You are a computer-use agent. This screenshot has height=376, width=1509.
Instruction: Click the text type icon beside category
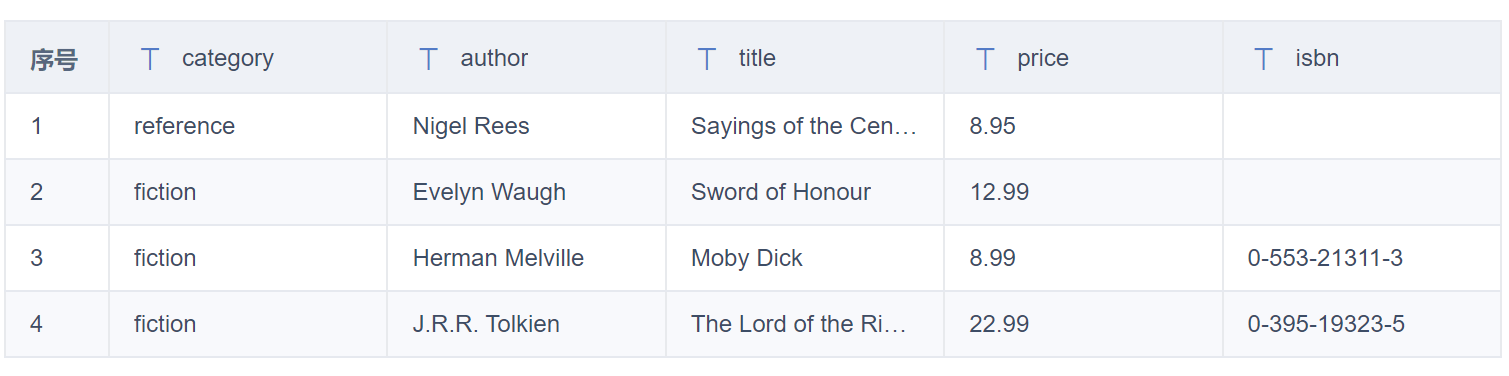pyautogui.click(x=150, y=59)
